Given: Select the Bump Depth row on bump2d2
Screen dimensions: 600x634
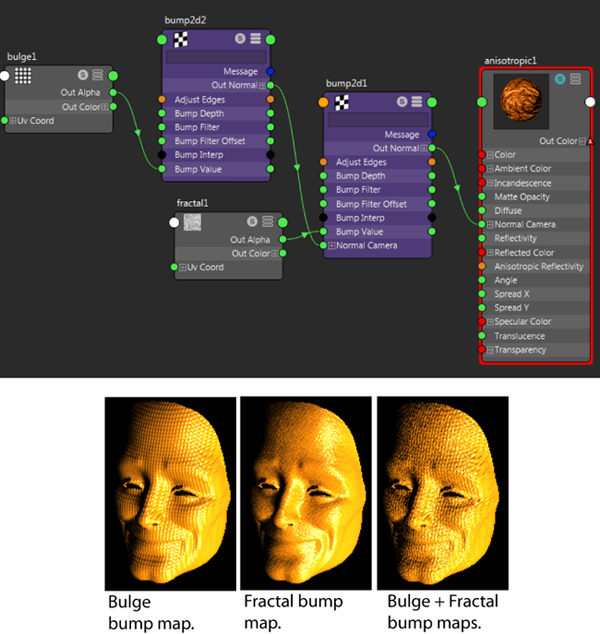Looking at the screenshot, I should (x=216, y=114).
